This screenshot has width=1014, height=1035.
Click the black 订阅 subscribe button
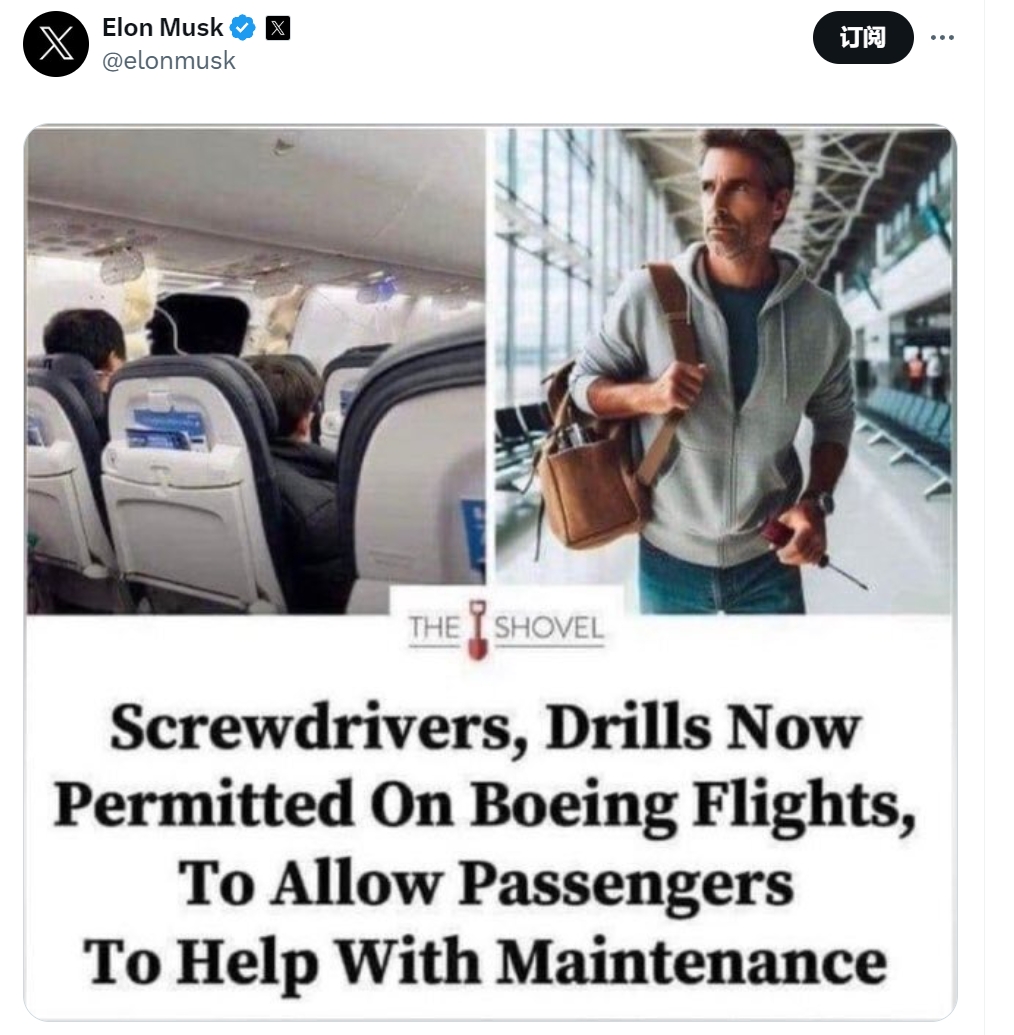(x=863, y=38)
